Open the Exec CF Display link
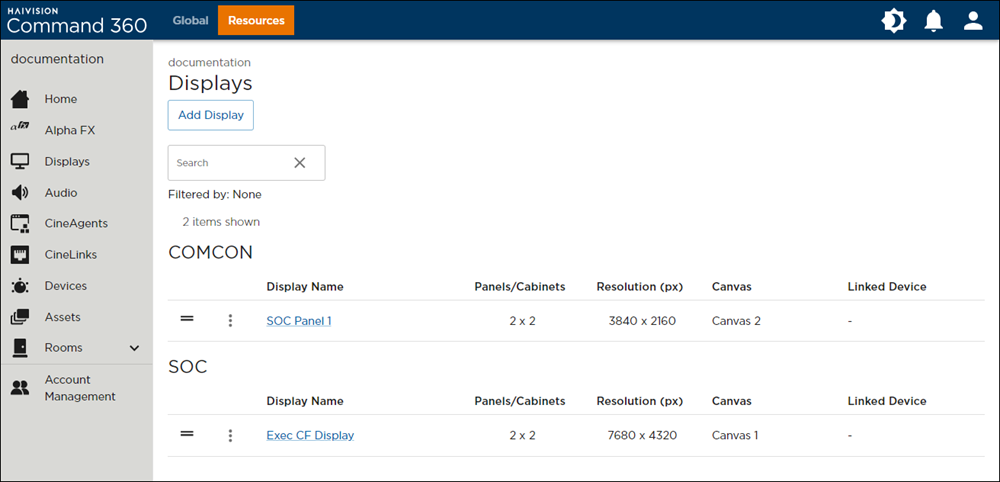 [310, 436]
